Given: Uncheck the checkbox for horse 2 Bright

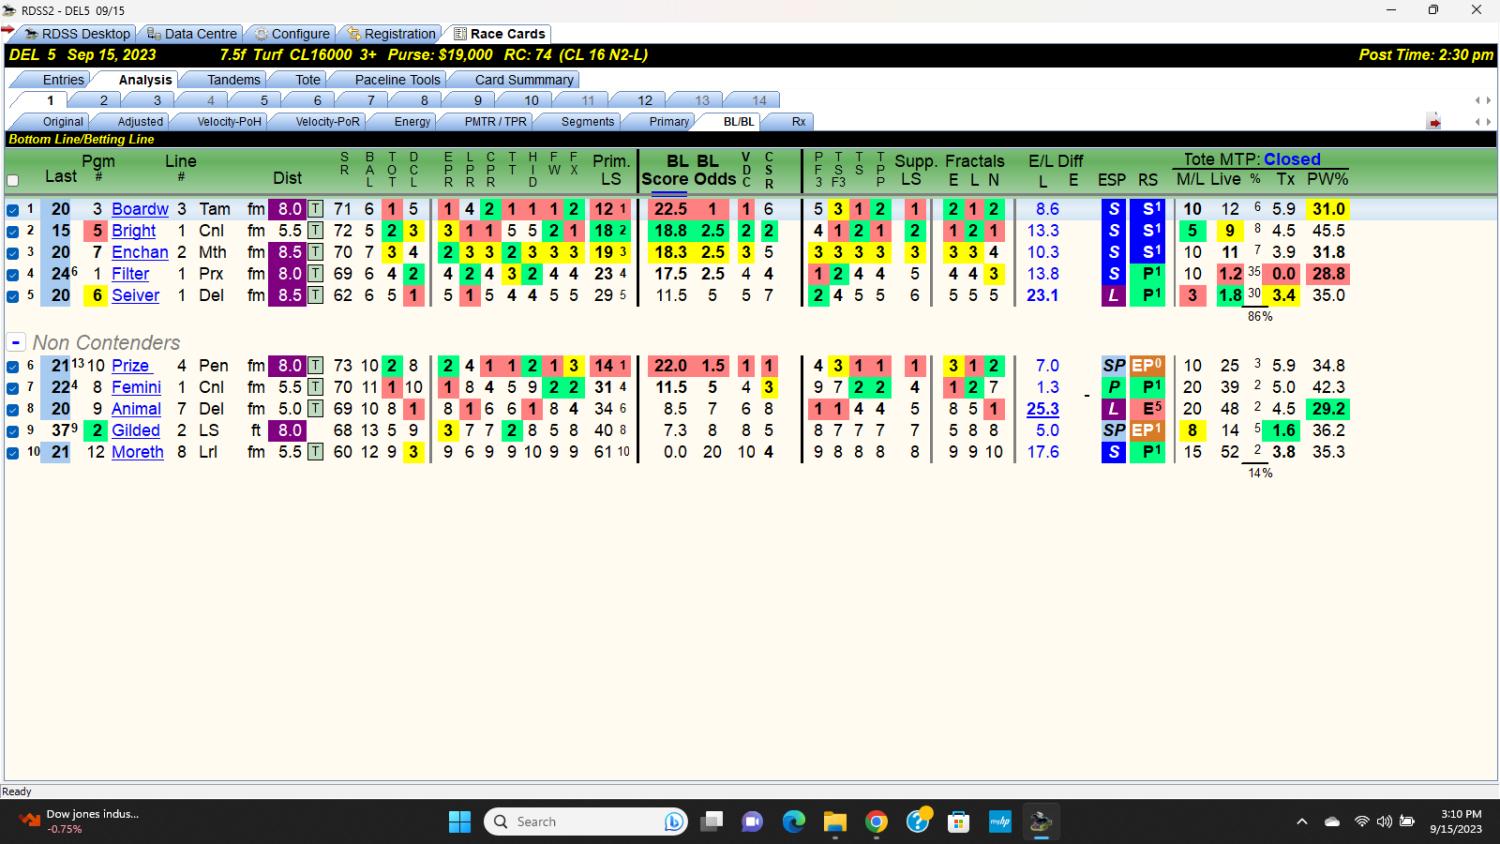Looking at the screenshot, I should point(13,231).
